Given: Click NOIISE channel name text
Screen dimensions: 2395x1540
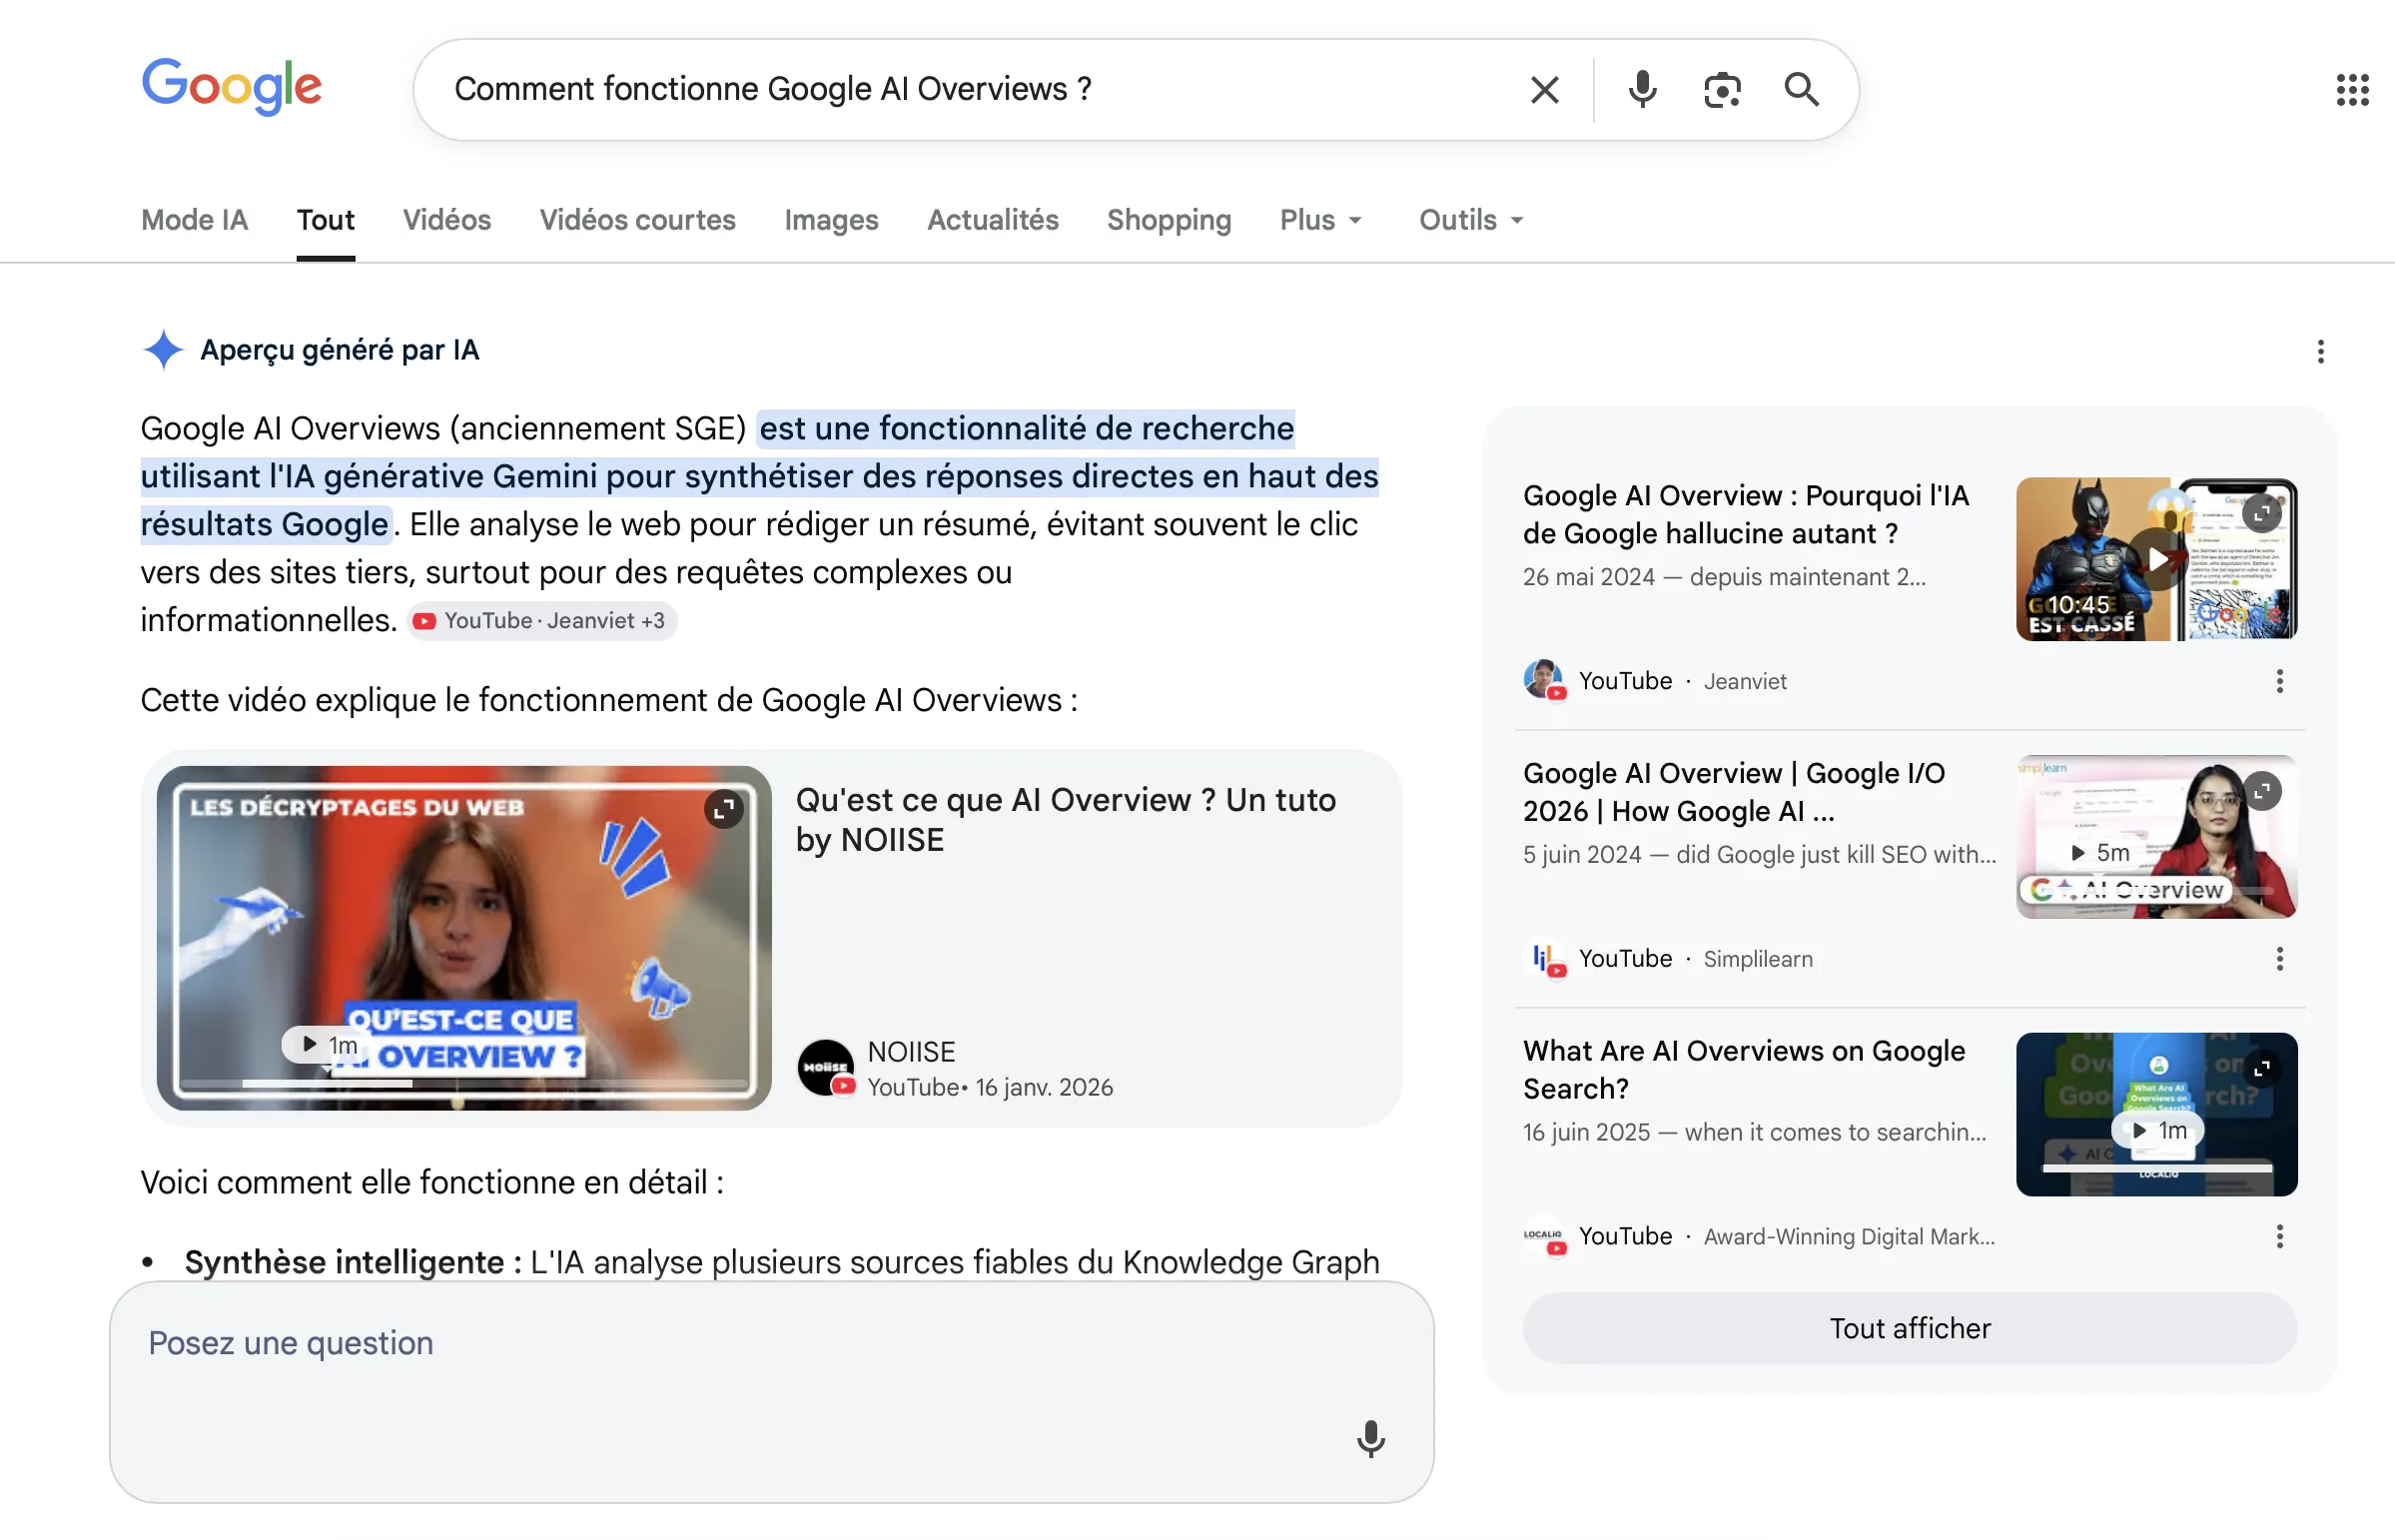Looking at the screenshot, I should click(x=911, y=1052).
